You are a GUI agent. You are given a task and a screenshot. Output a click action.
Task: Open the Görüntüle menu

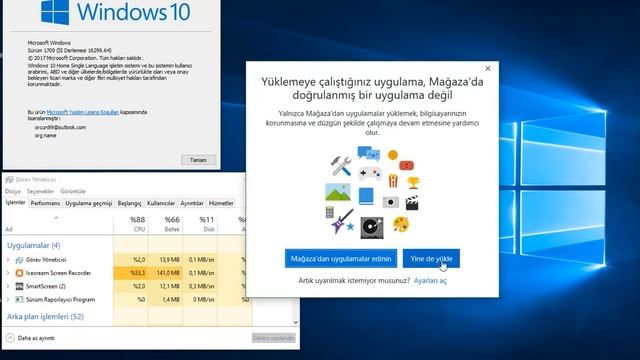(x=73, y=191)
